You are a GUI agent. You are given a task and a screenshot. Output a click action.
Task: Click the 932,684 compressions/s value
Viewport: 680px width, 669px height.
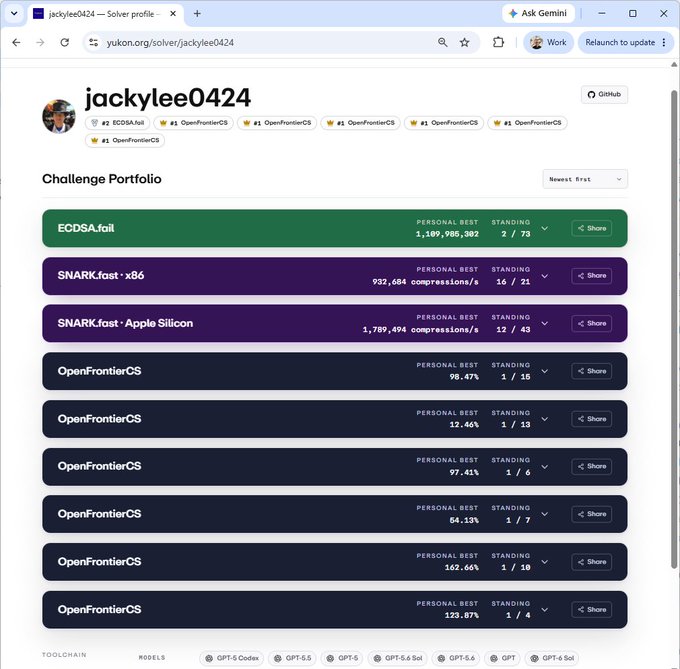[425, 282]
